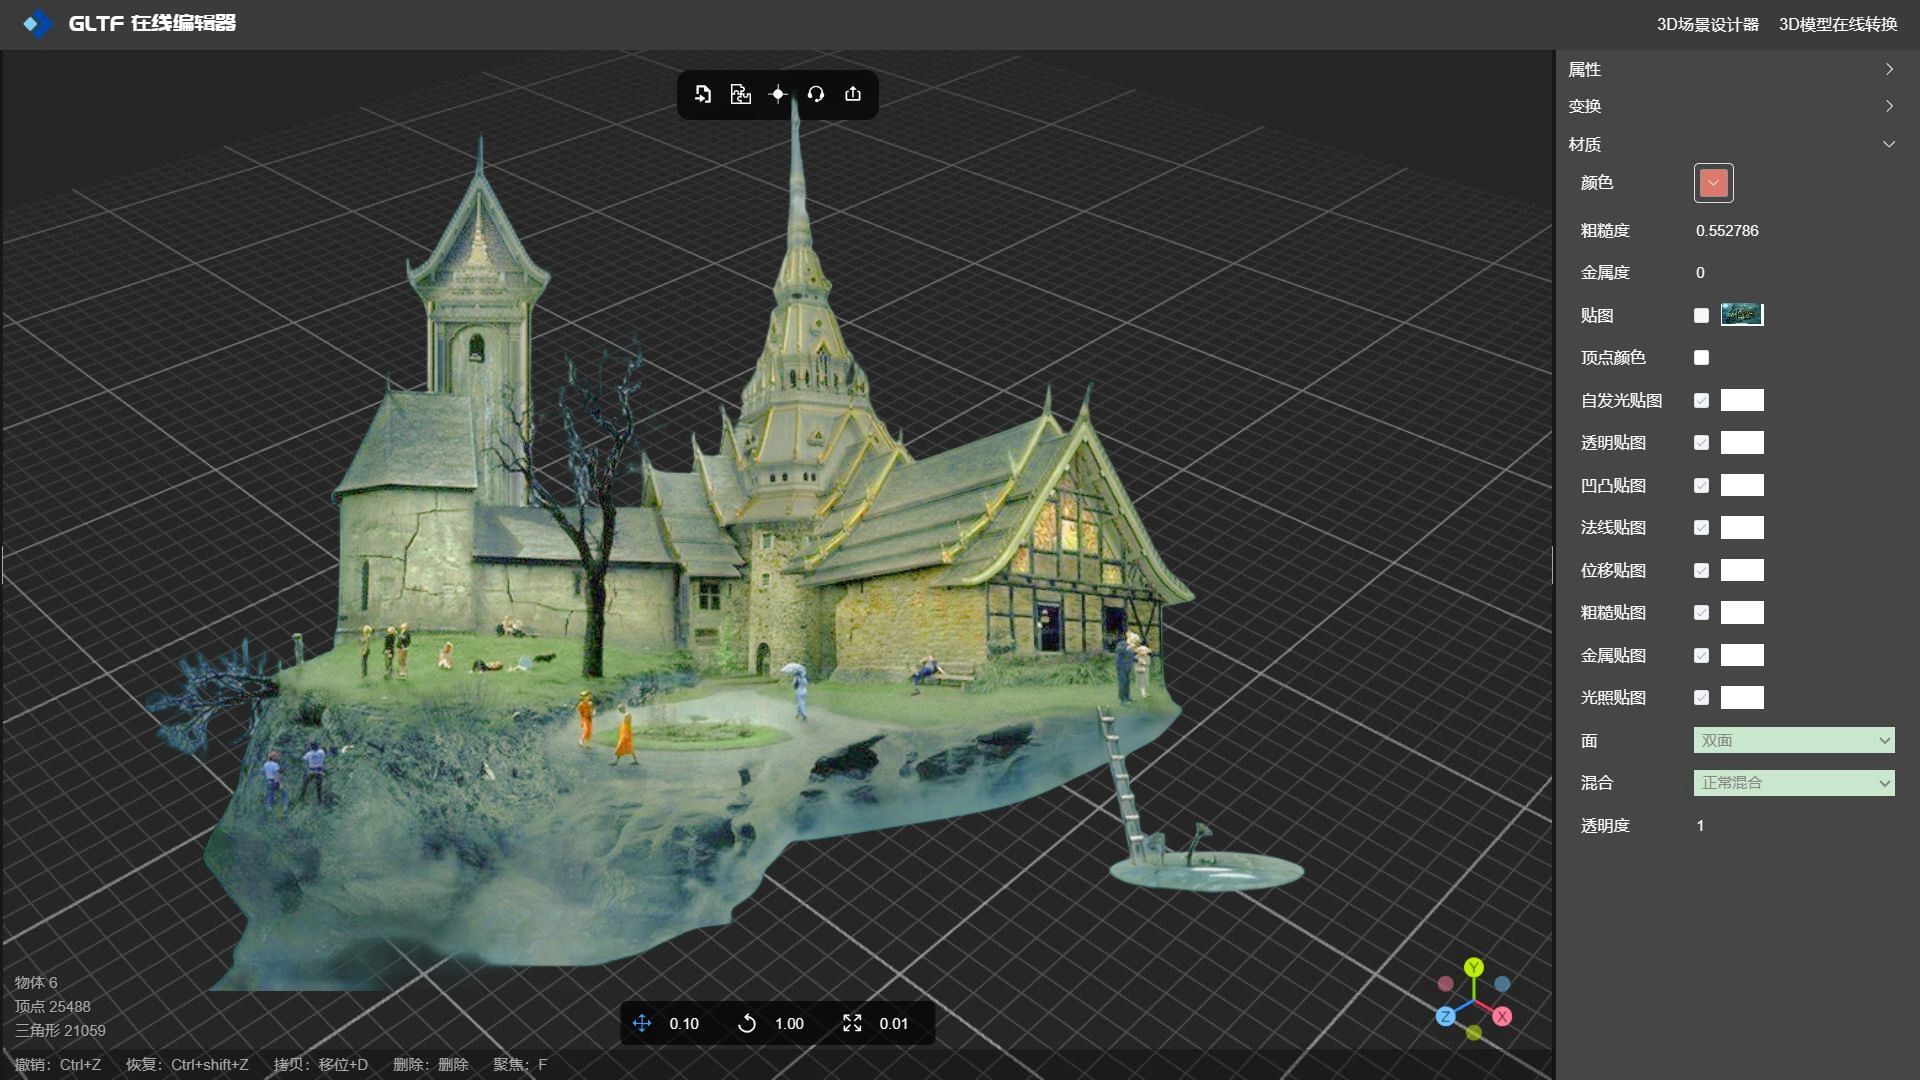Click the rotate snap icon showing 1.00
This screenshot has width=1920, height=1080.
coord(747,1023)
